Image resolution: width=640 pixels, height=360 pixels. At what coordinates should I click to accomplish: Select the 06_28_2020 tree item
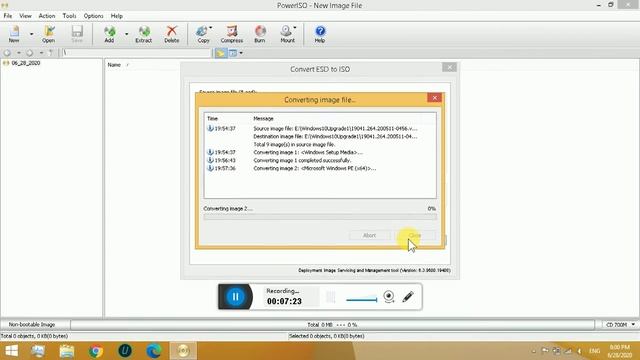26,63
